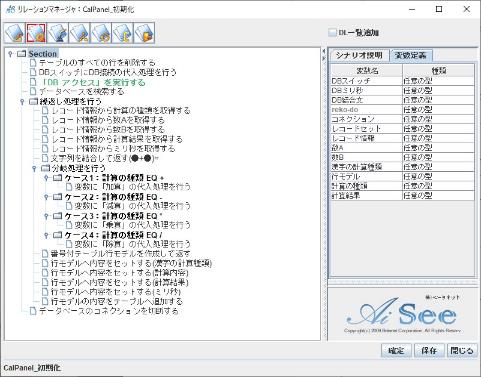Select 番号付テーブル行モデルを作成して返す row
Image resolution: width=481 pixels, height=377 pixels.
[x=121, y=254]
